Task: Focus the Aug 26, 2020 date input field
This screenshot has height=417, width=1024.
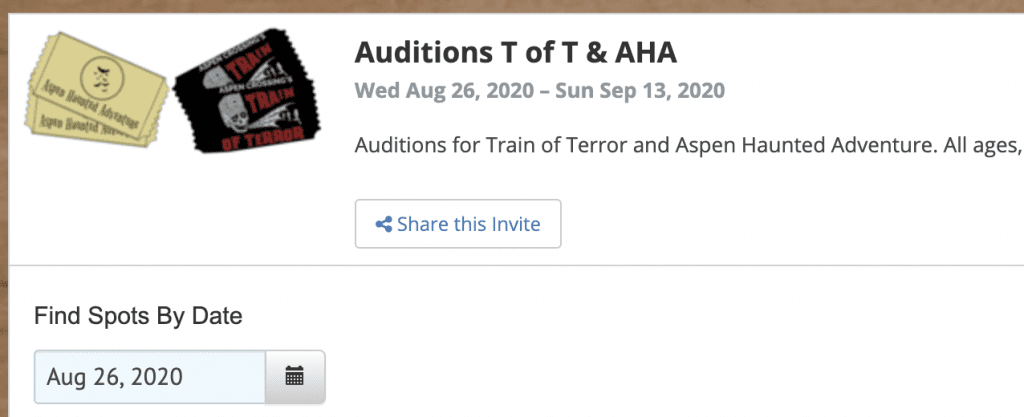Action: point(150,377)
